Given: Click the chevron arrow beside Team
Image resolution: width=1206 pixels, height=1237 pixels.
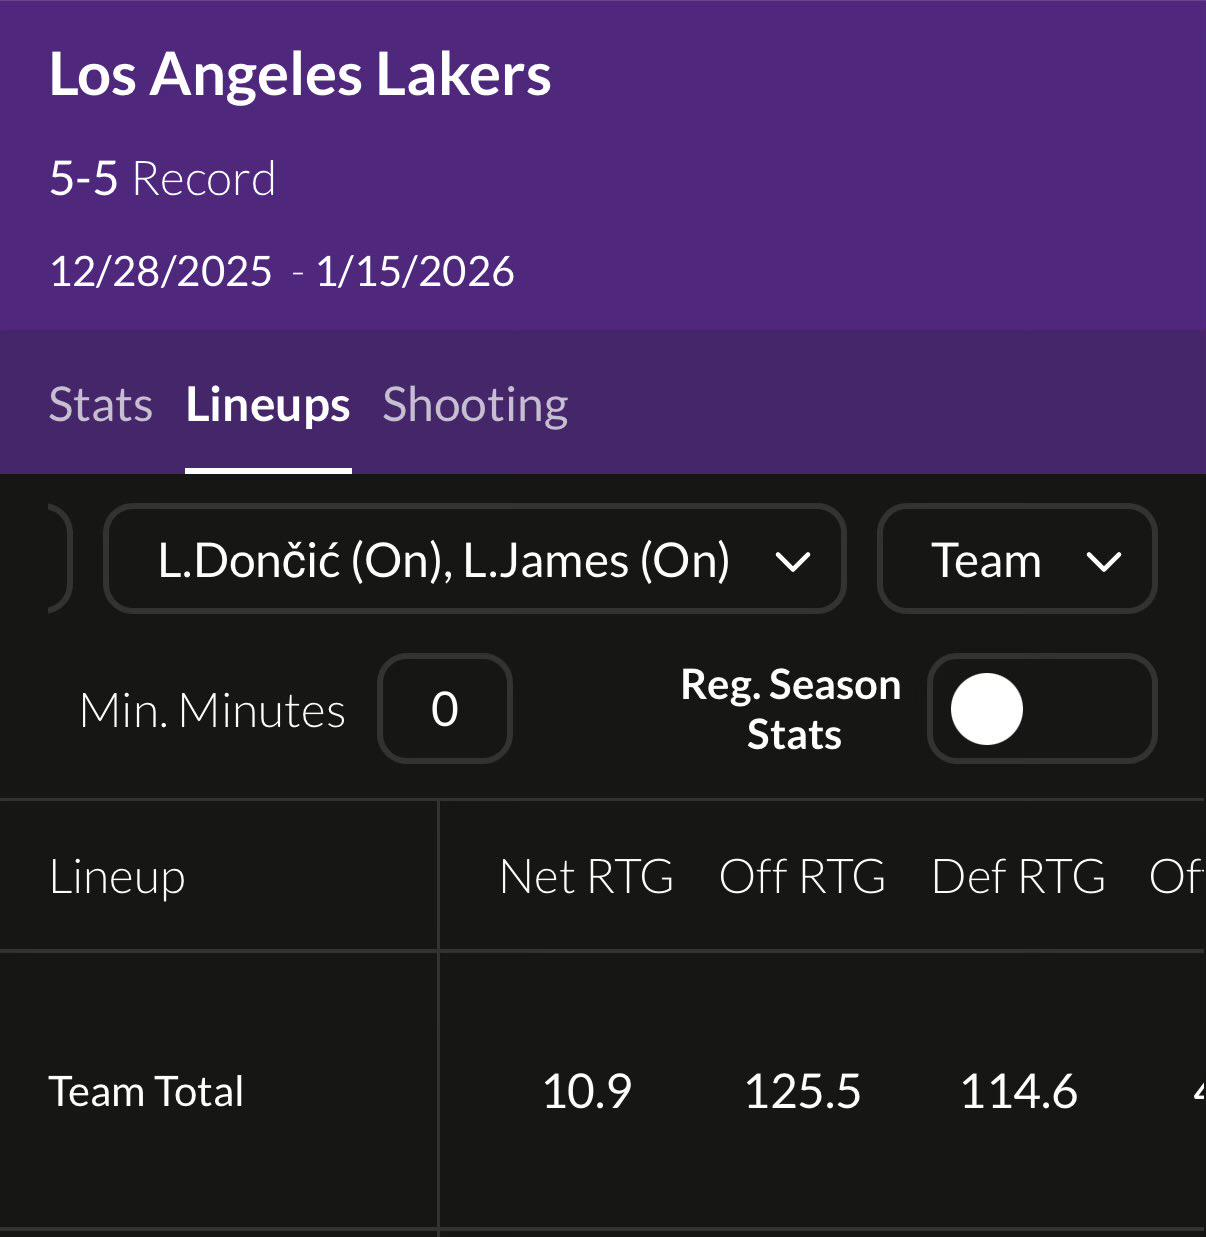Looking at the screenshot, I should click(x=1103, y=562).
